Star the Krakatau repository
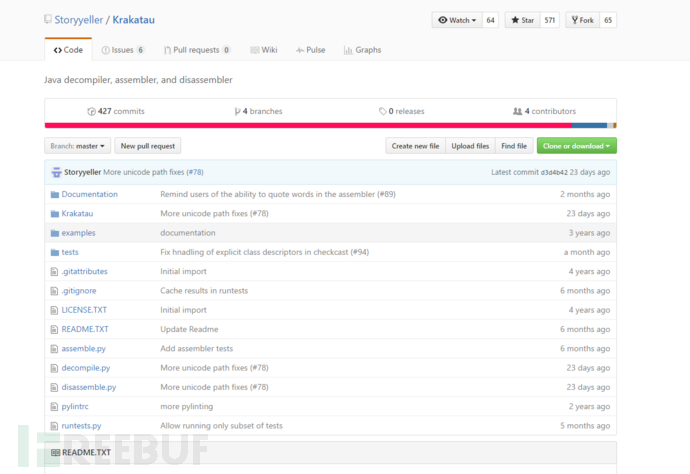 (522, 20)
